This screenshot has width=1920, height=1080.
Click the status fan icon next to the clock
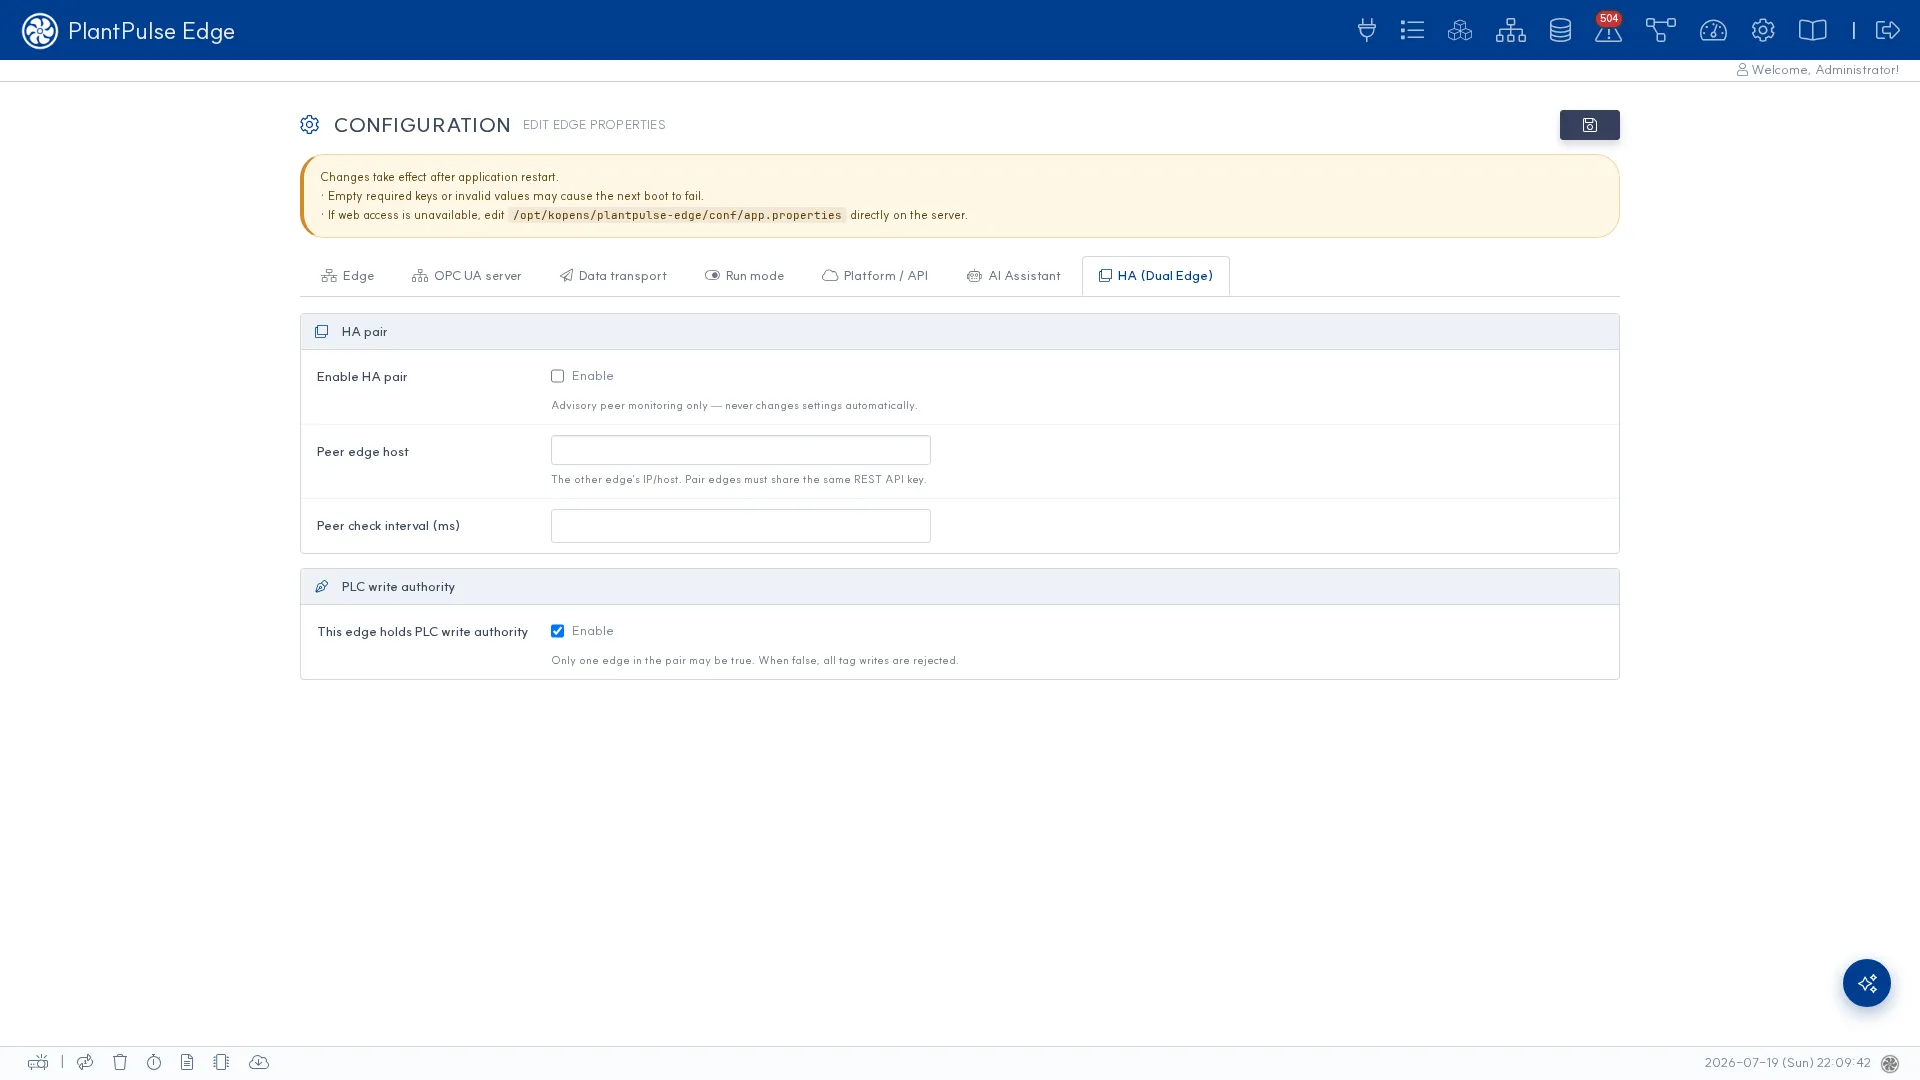click(1890, 1064)
